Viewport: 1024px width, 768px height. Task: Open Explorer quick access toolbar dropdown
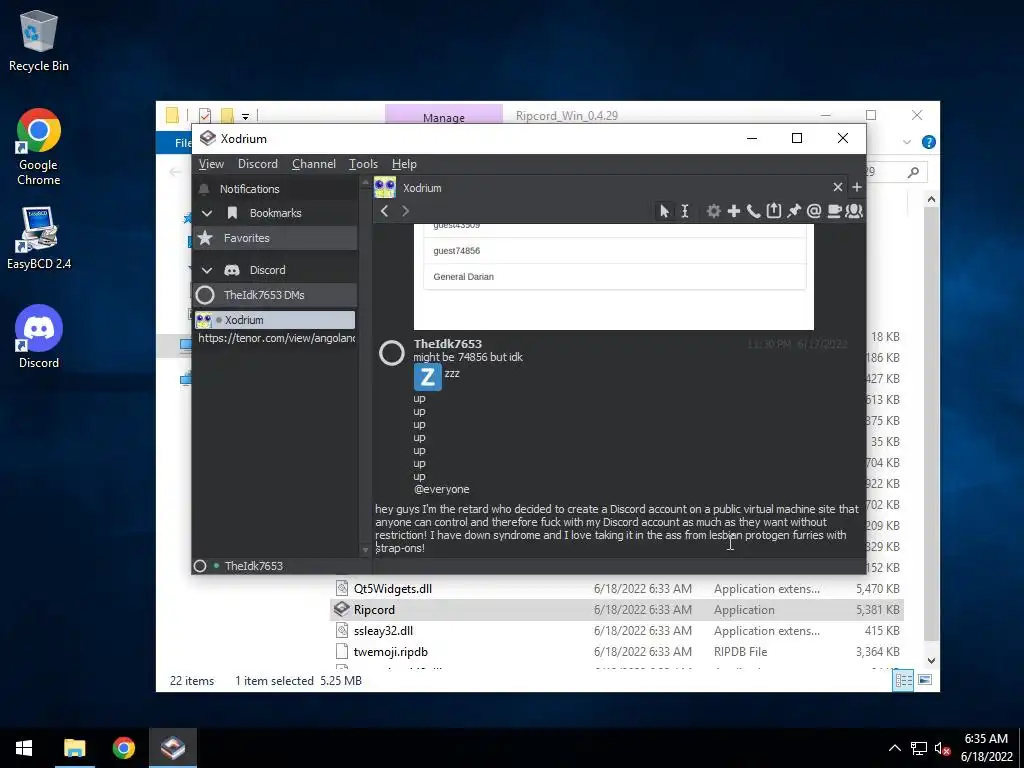245,117
